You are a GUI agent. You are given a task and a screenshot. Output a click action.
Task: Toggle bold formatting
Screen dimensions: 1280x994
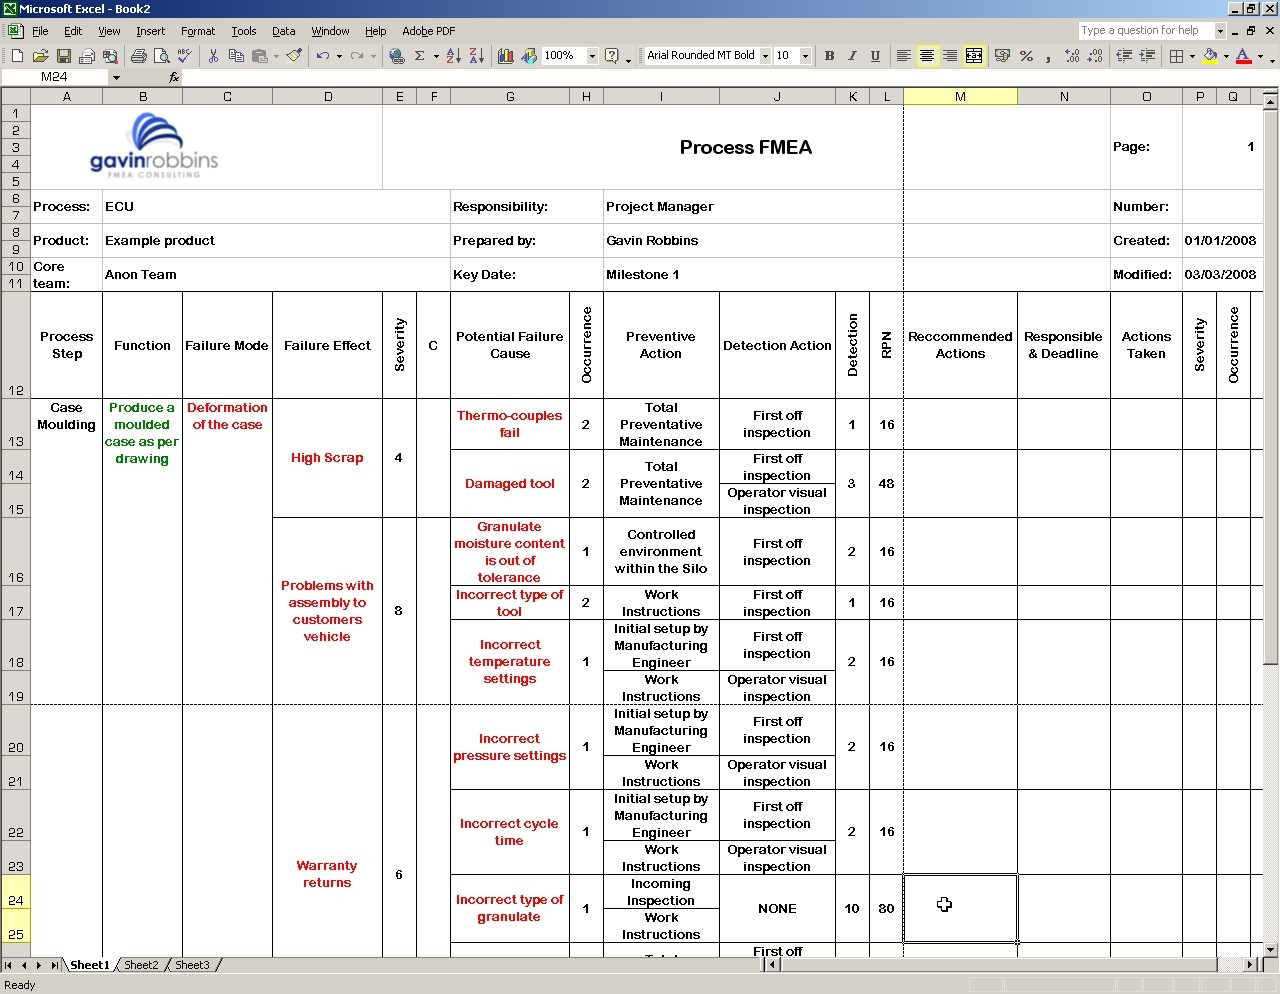[828, 56]
